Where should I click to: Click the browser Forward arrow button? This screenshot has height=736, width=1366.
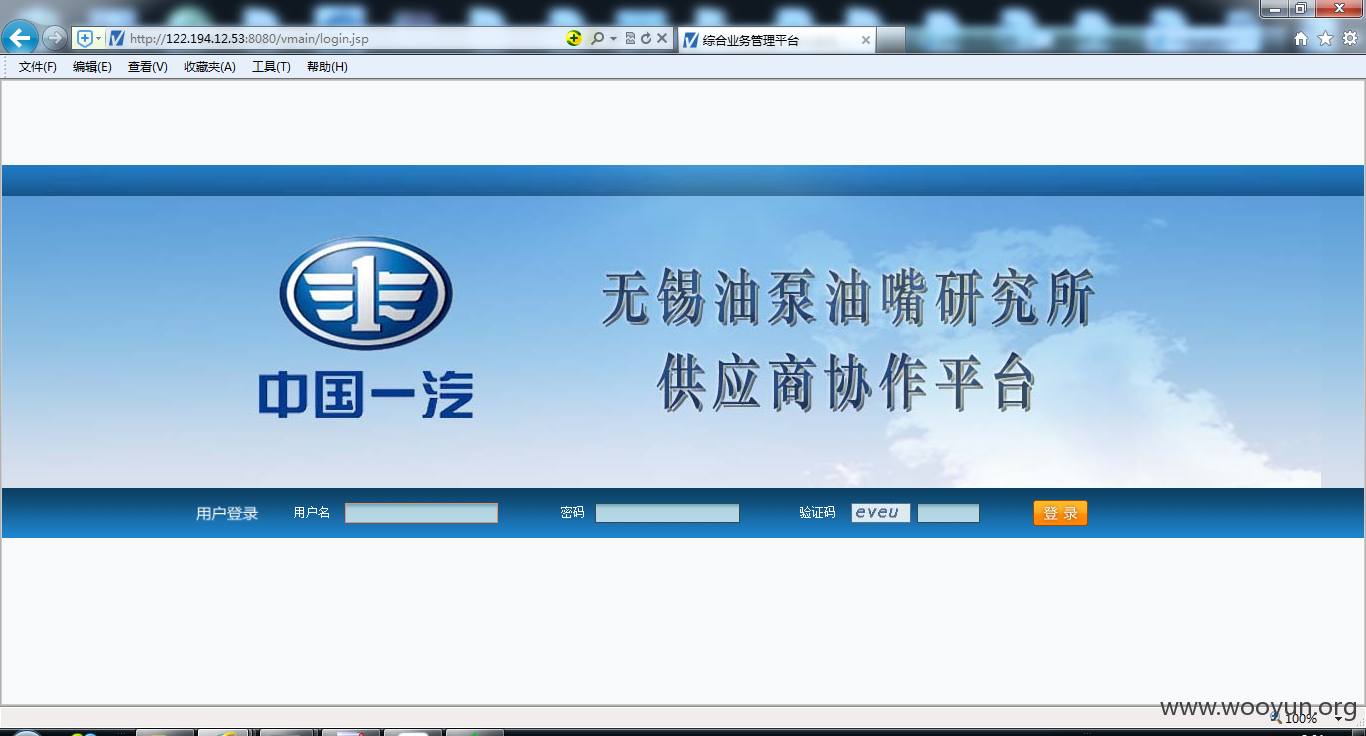tap(54, 38)
